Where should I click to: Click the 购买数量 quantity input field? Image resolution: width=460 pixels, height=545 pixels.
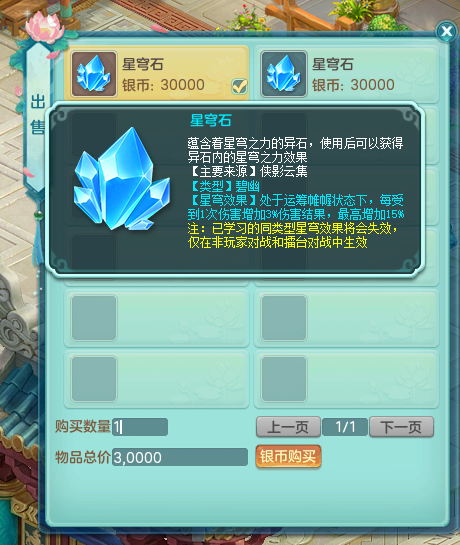[x=140, y=427]
